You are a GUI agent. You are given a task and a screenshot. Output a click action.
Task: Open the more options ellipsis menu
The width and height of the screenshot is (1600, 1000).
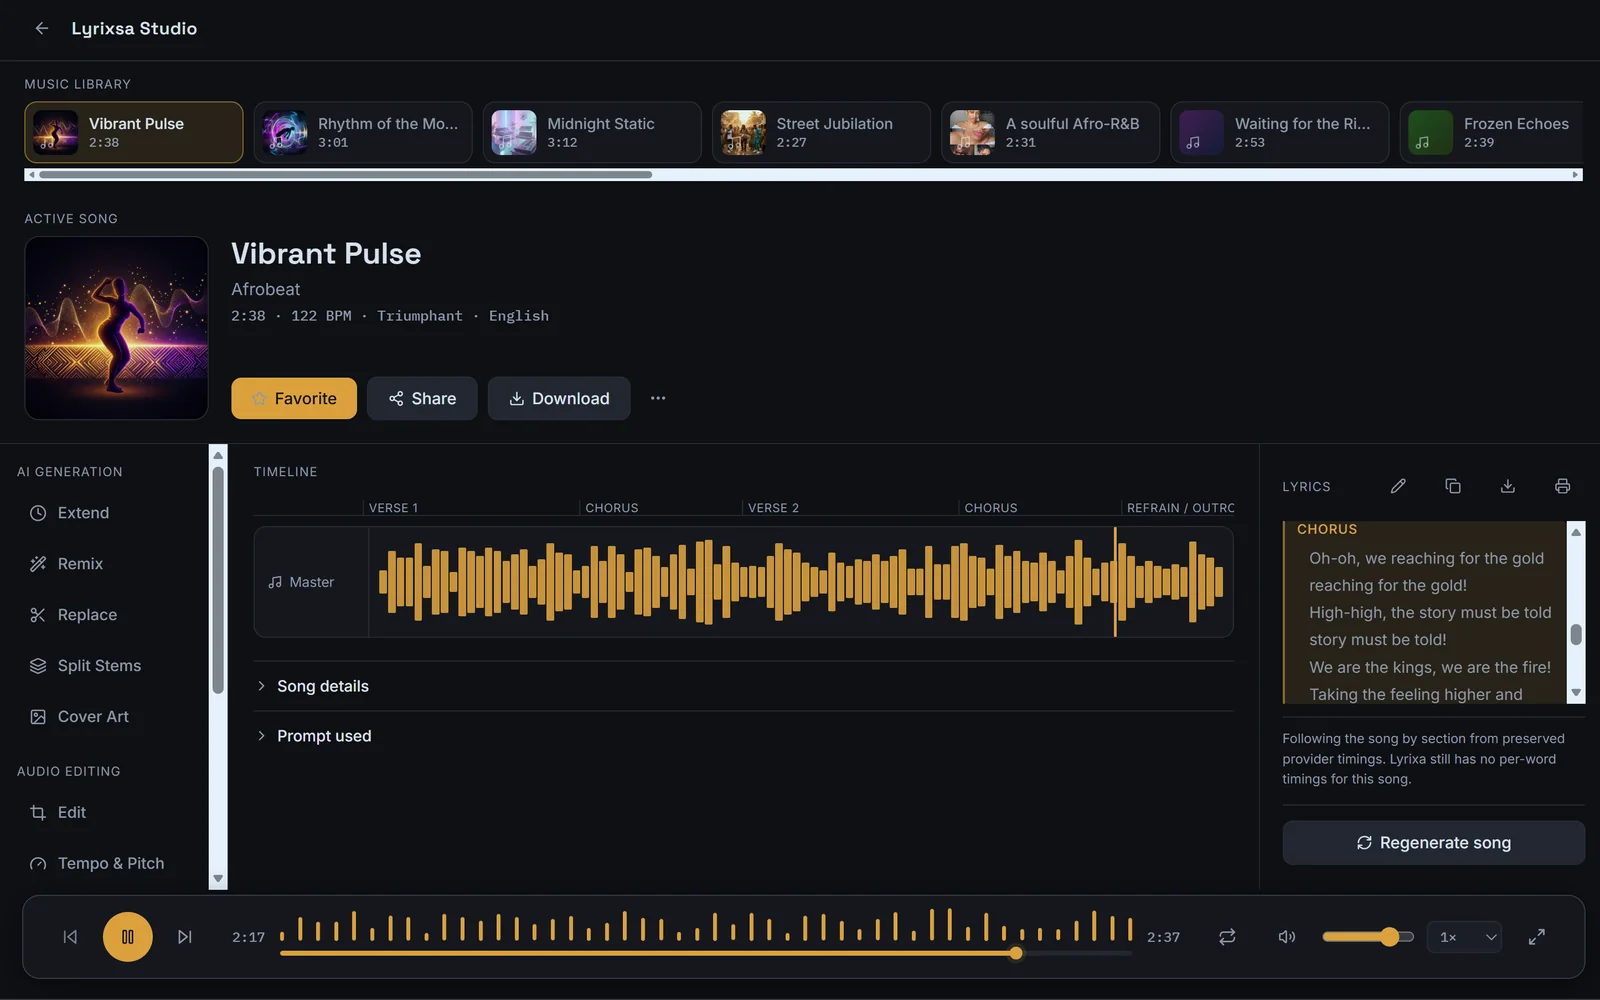658,398
